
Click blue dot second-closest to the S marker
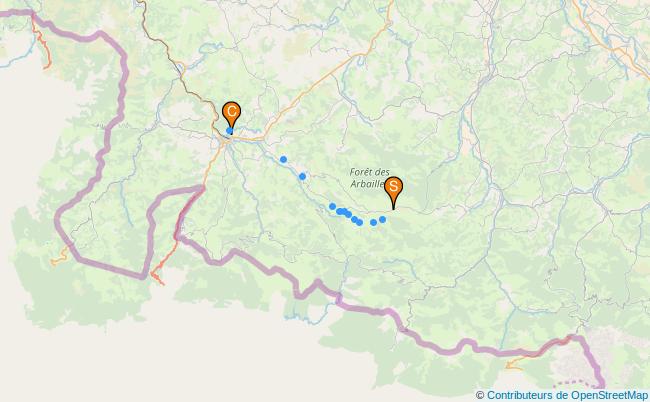pos(374,223)
